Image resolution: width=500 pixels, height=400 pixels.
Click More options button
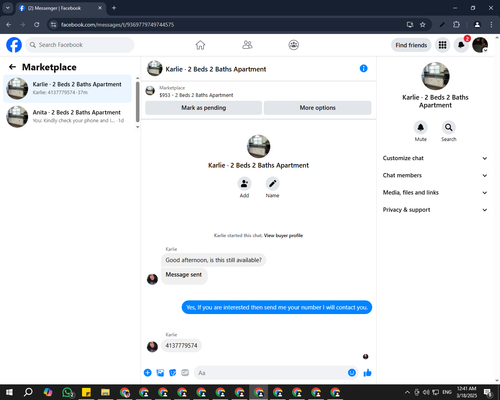pos(317,108)
